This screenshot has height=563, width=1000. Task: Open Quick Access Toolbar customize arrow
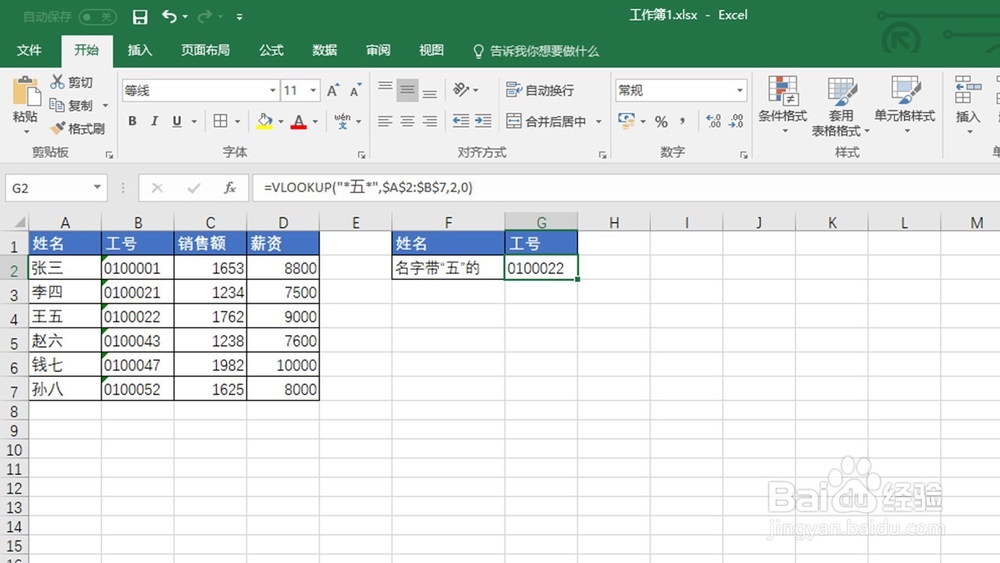[x=239, y=17]
